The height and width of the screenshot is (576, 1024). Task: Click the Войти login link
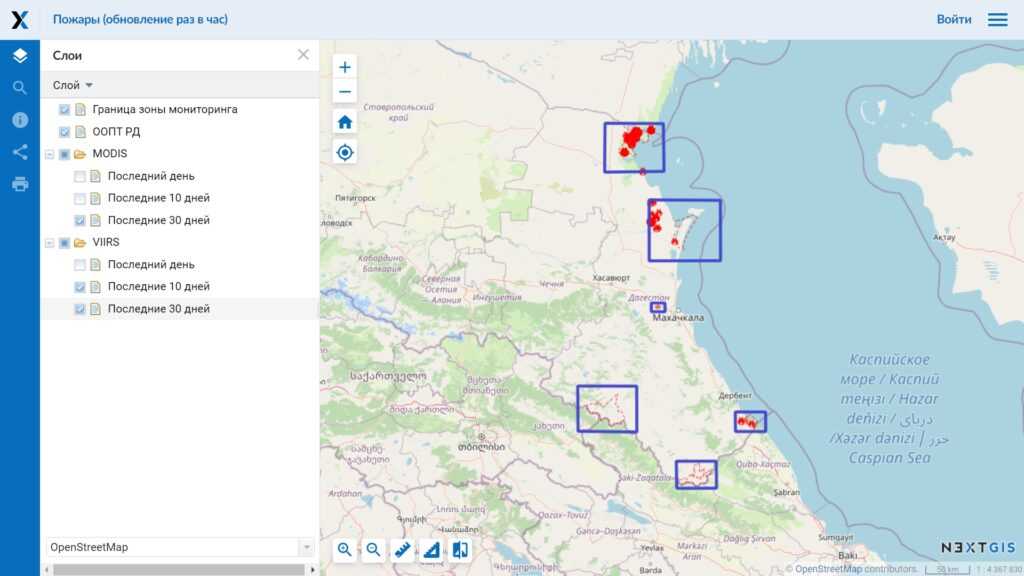click(x=953, y=20)
